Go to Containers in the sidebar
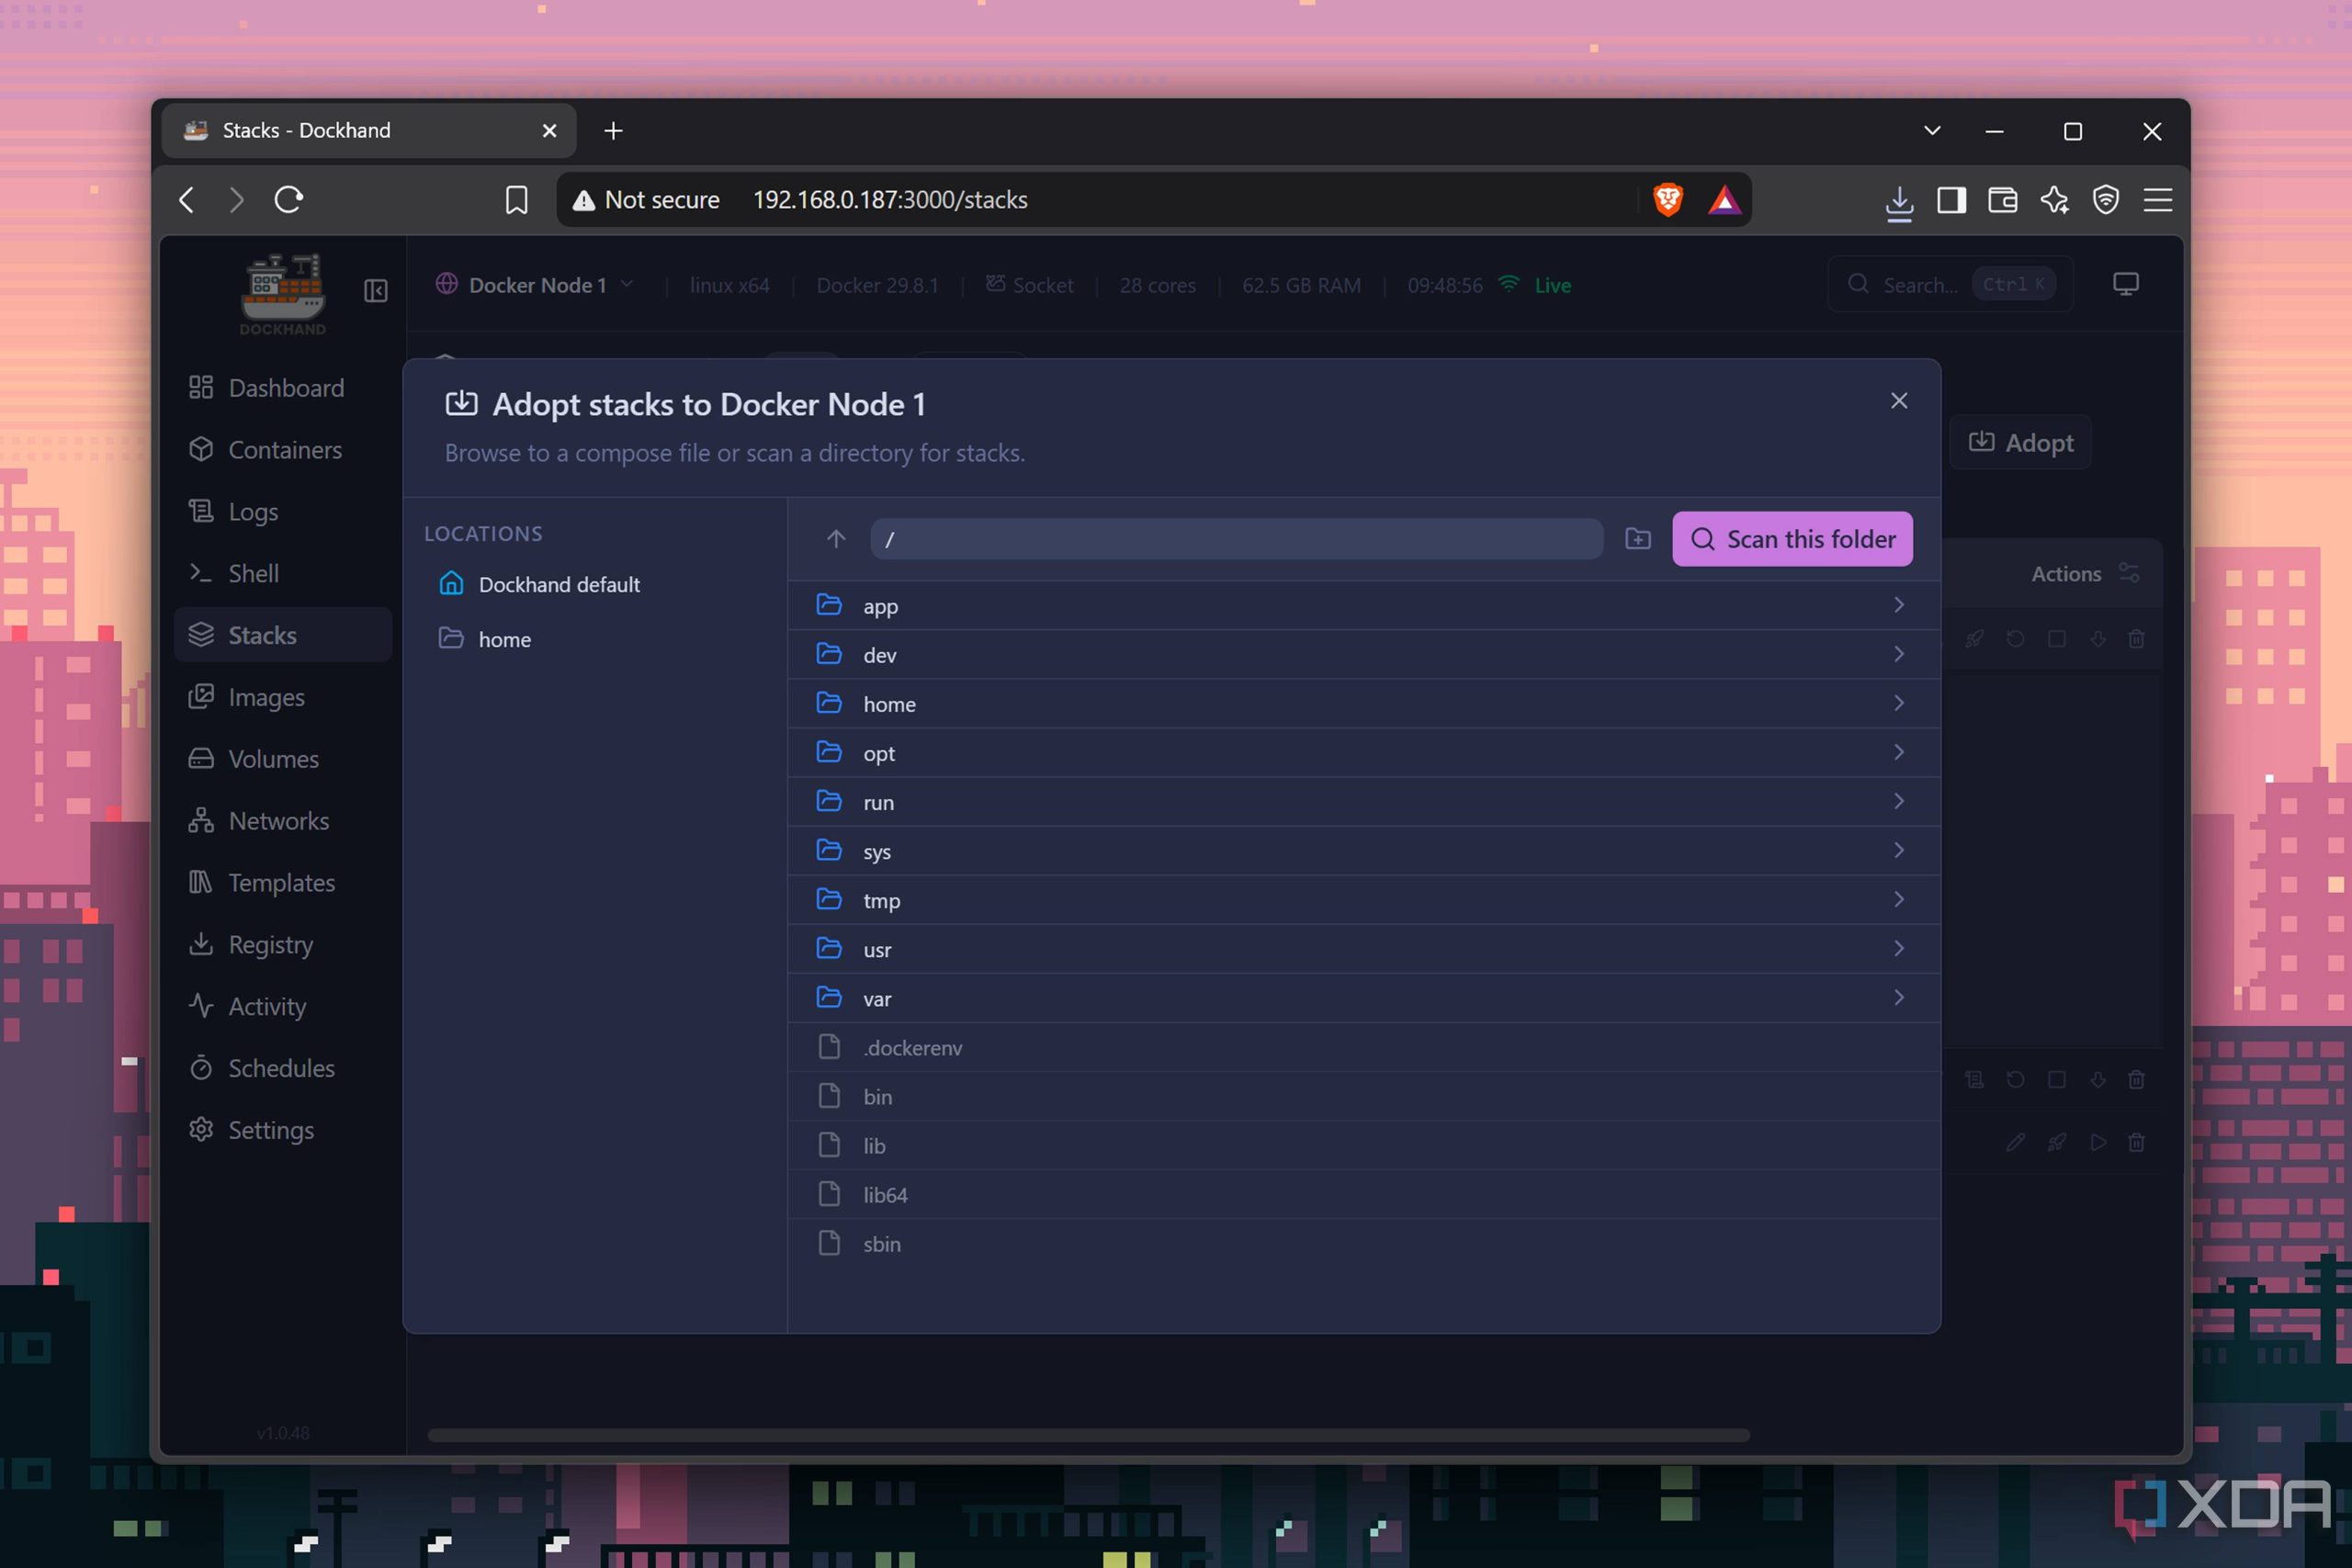 [283, 450]
